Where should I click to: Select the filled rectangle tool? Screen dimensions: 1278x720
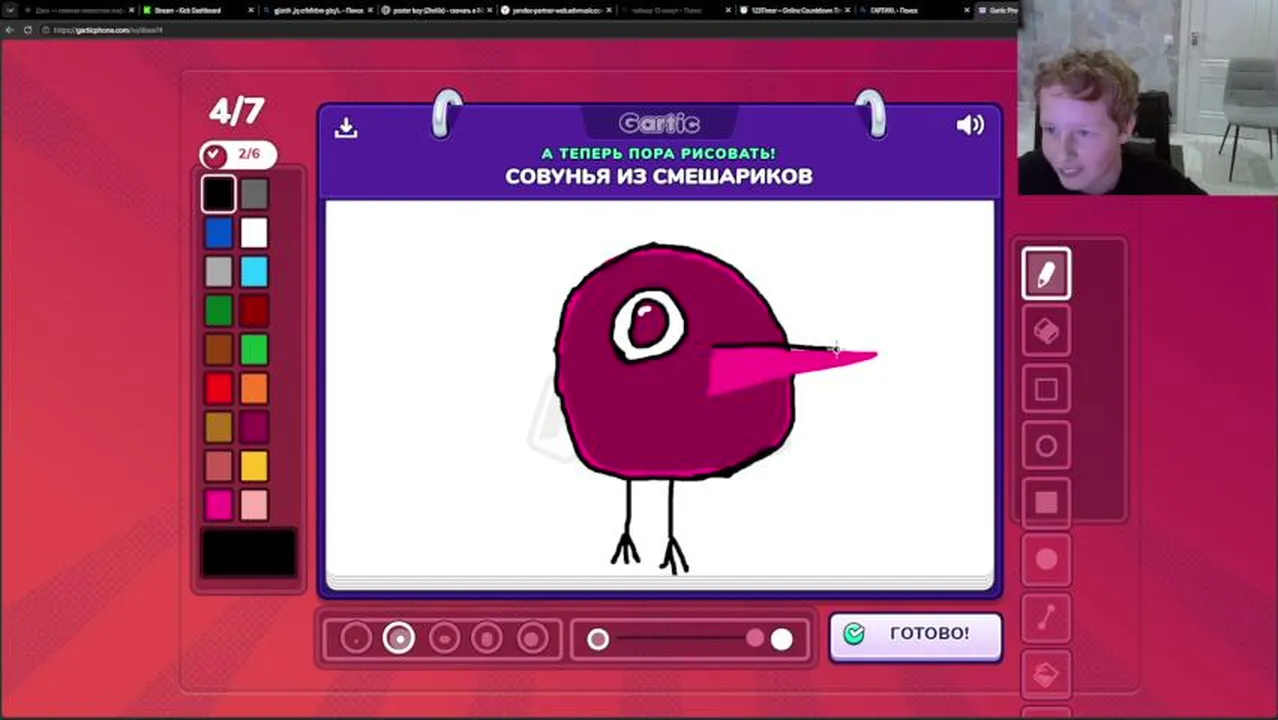coord(1046,503)
